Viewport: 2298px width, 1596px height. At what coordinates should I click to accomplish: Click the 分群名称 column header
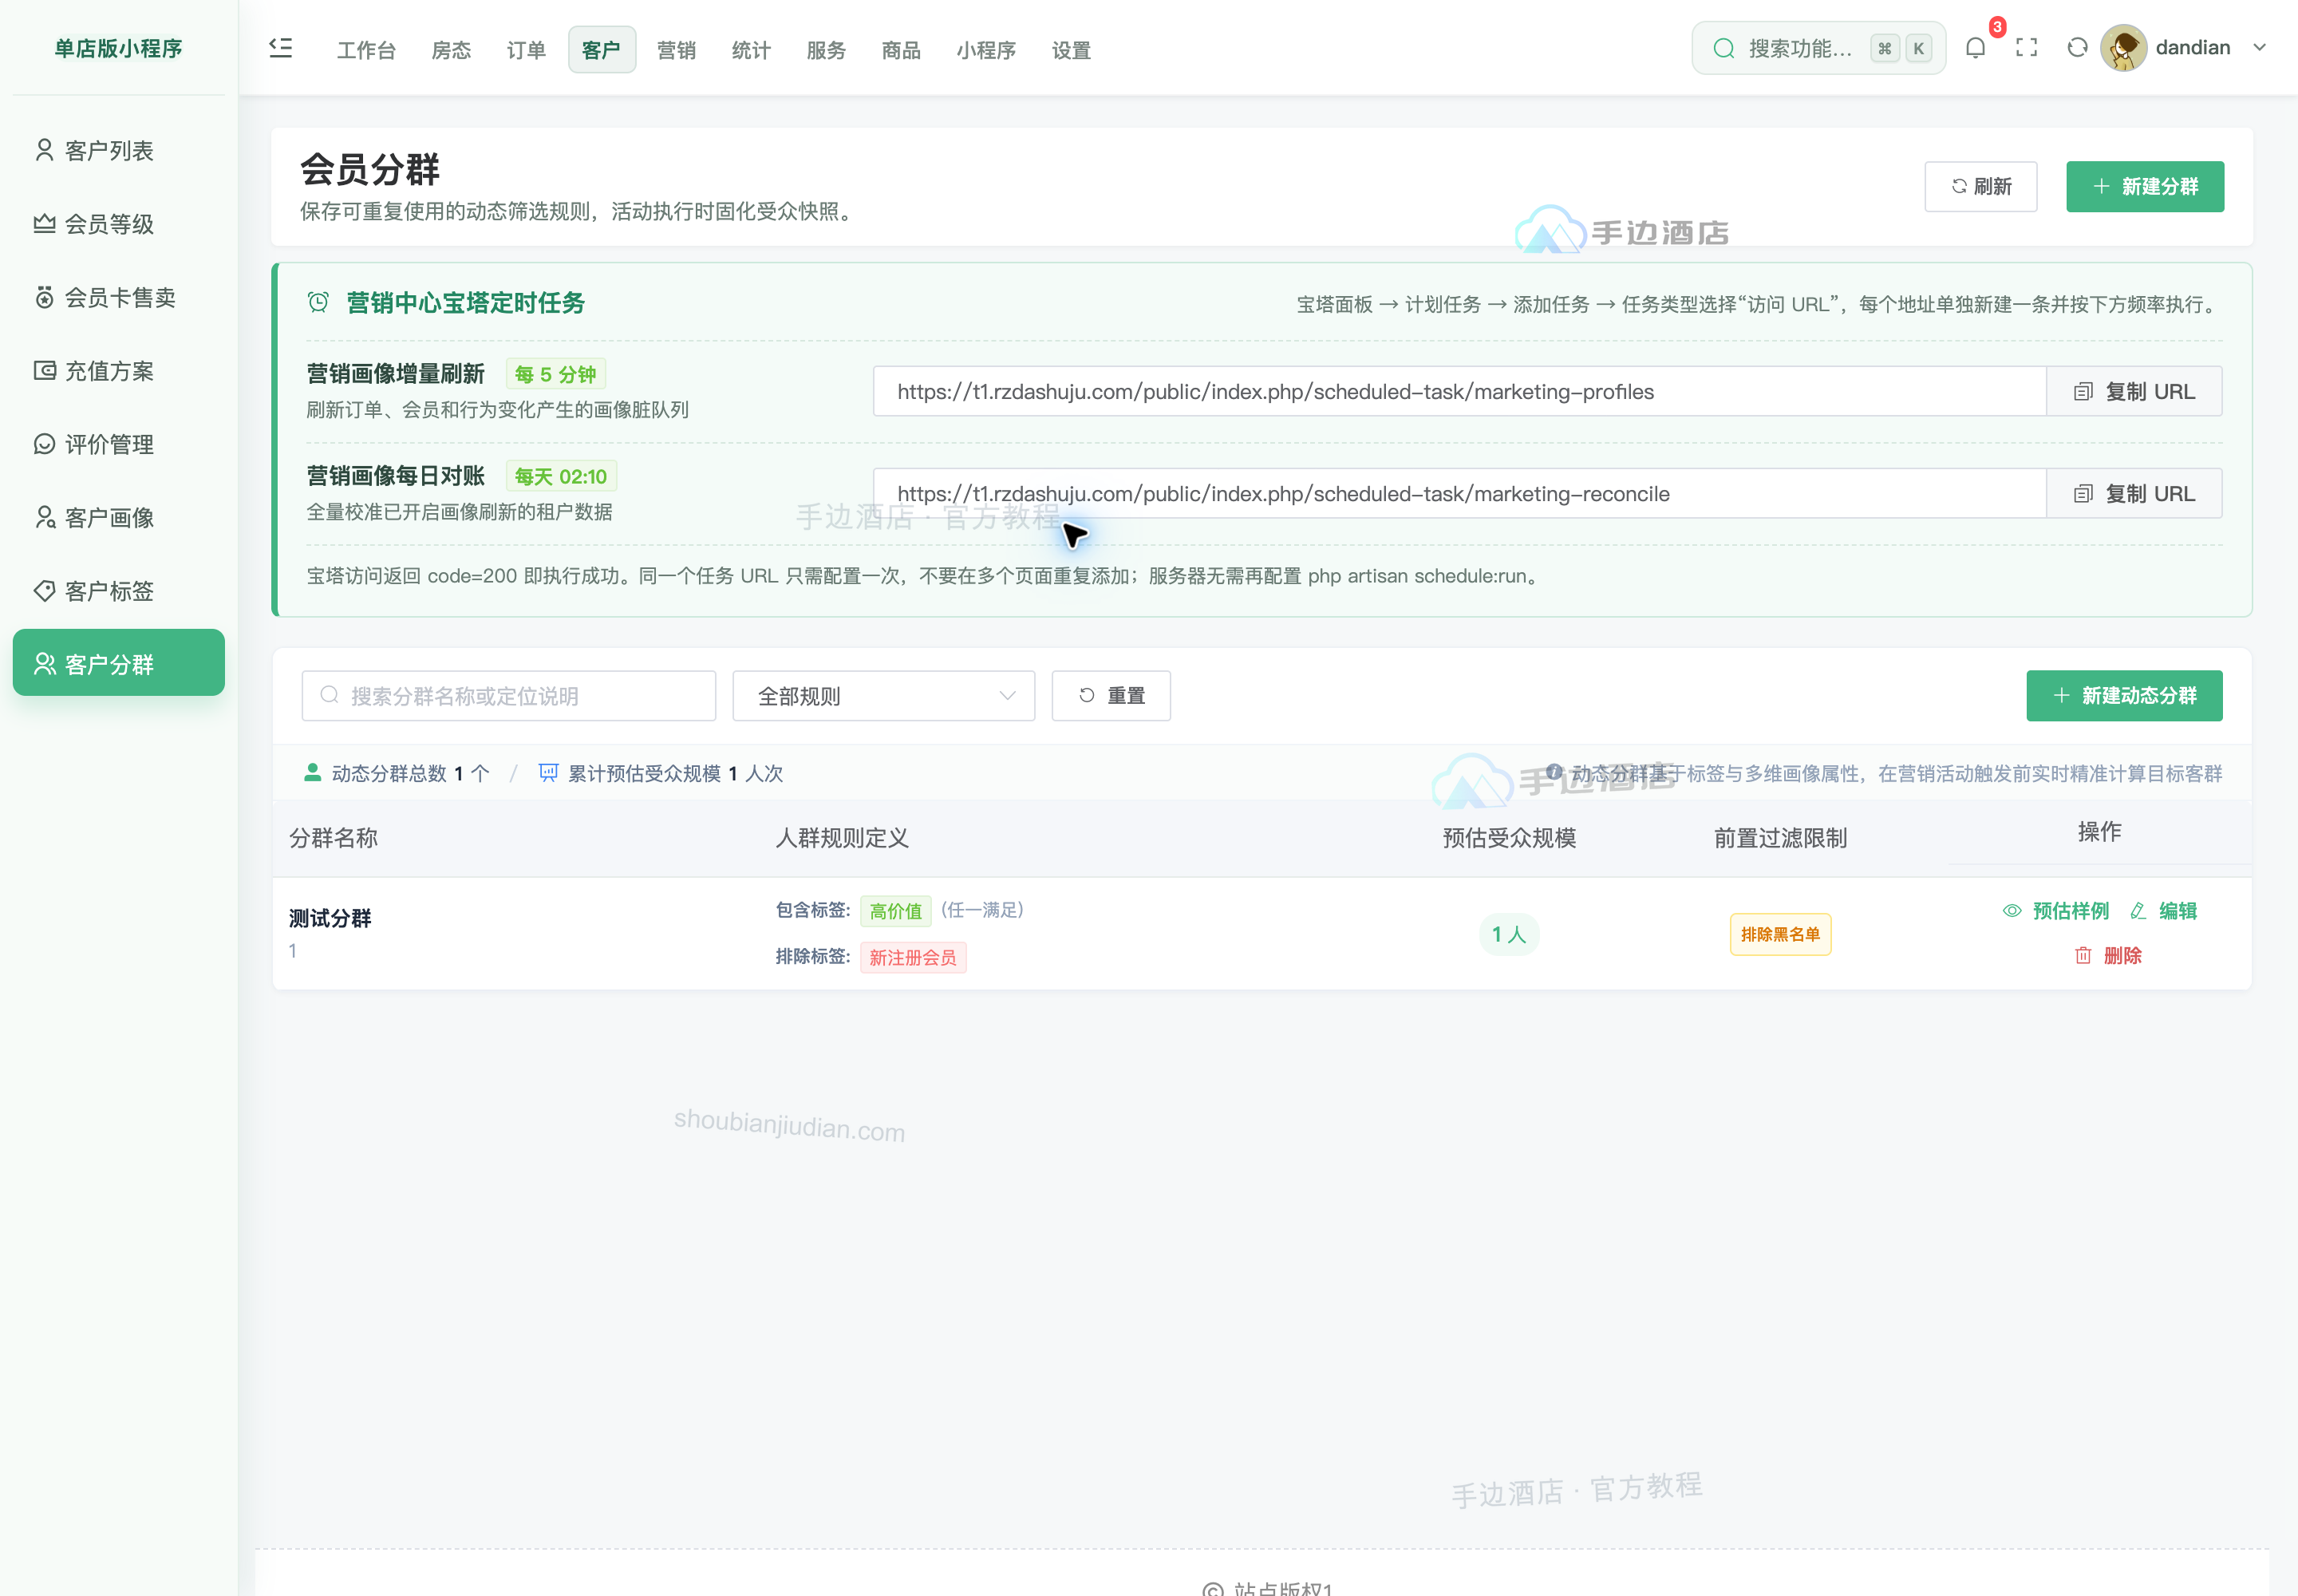pos(333,838)
